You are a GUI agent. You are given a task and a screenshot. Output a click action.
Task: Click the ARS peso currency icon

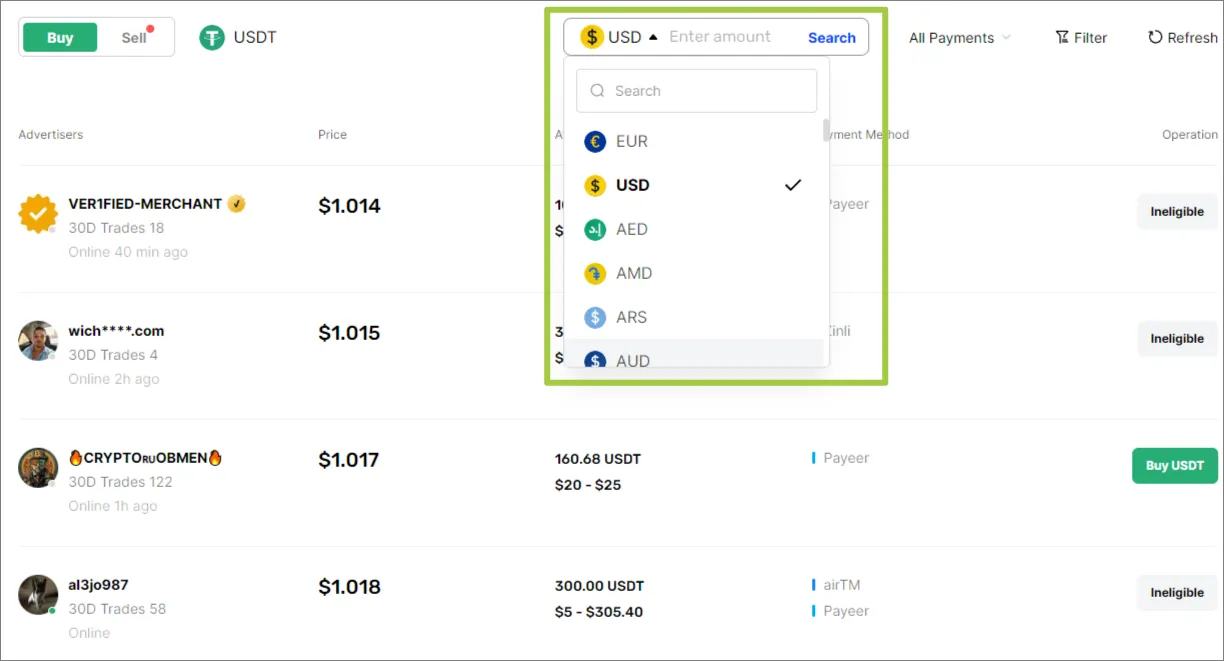point(595,317)
